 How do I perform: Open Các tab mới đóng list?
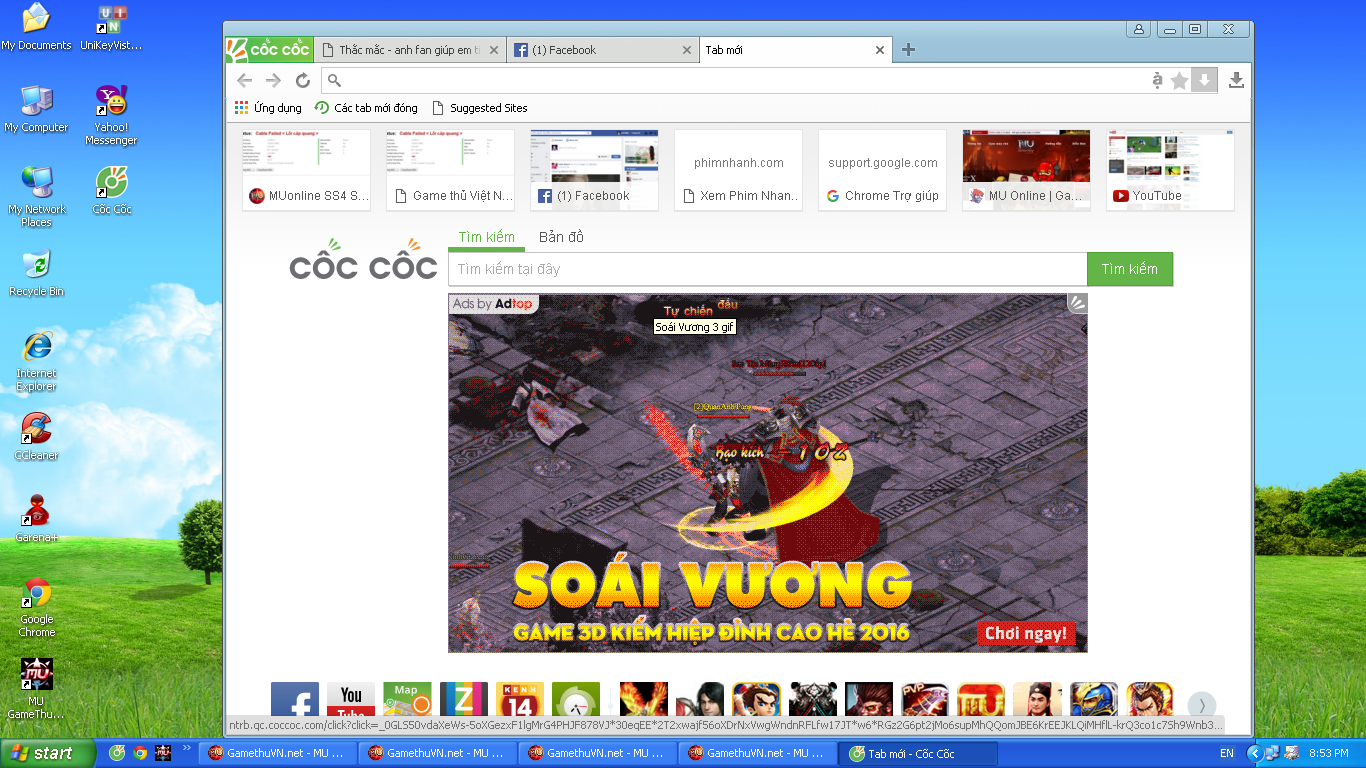point(366,108)
